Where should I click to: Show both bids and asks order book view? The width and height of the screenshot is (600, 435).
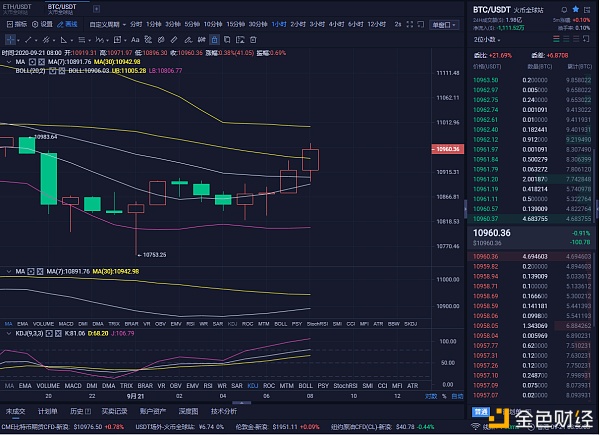[x=556, y=39]
